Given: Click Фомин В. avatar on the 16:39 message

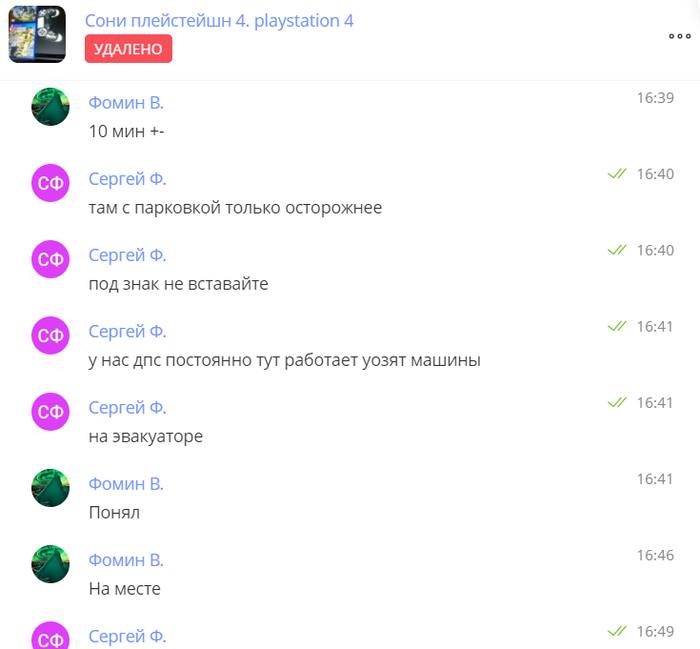Looking at the screenshot, I should (x=50, y=107).
